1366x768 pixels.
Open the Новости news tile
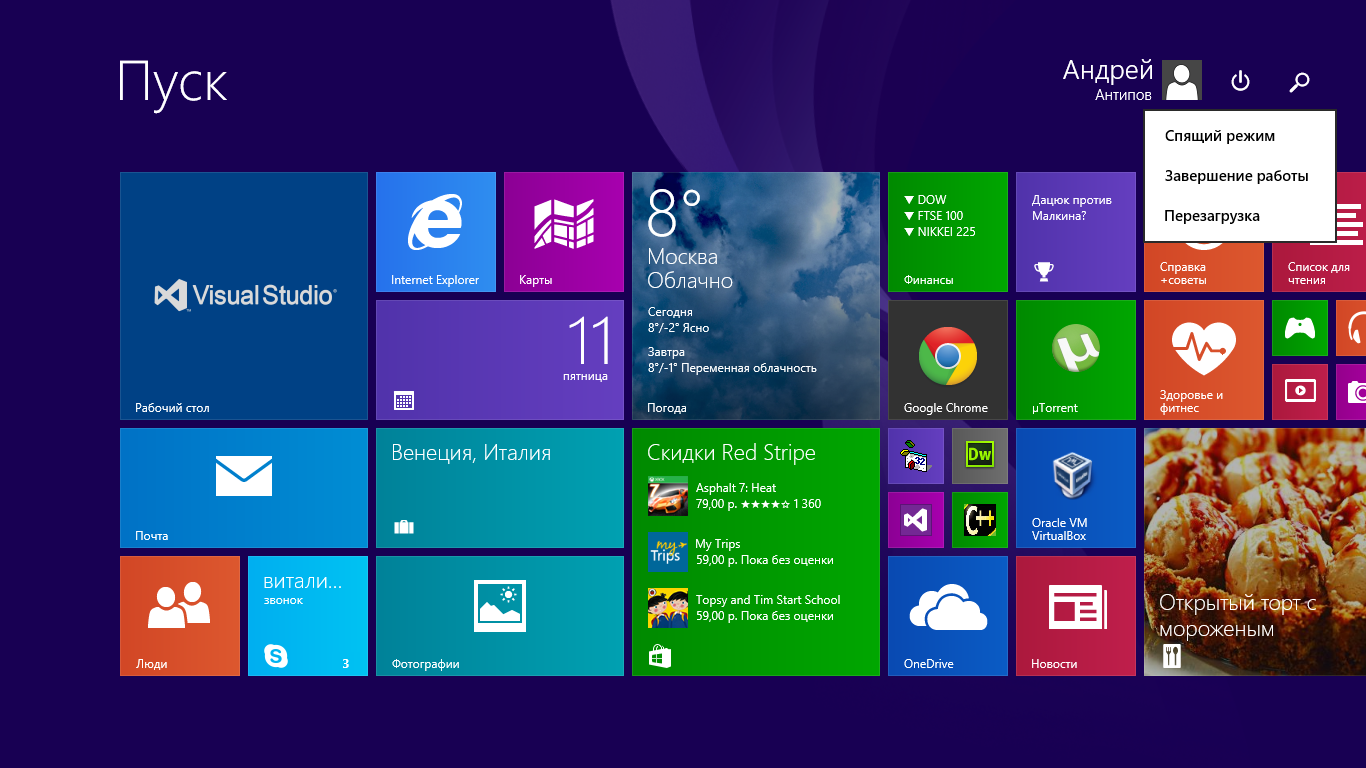(x=1075, y=616)
